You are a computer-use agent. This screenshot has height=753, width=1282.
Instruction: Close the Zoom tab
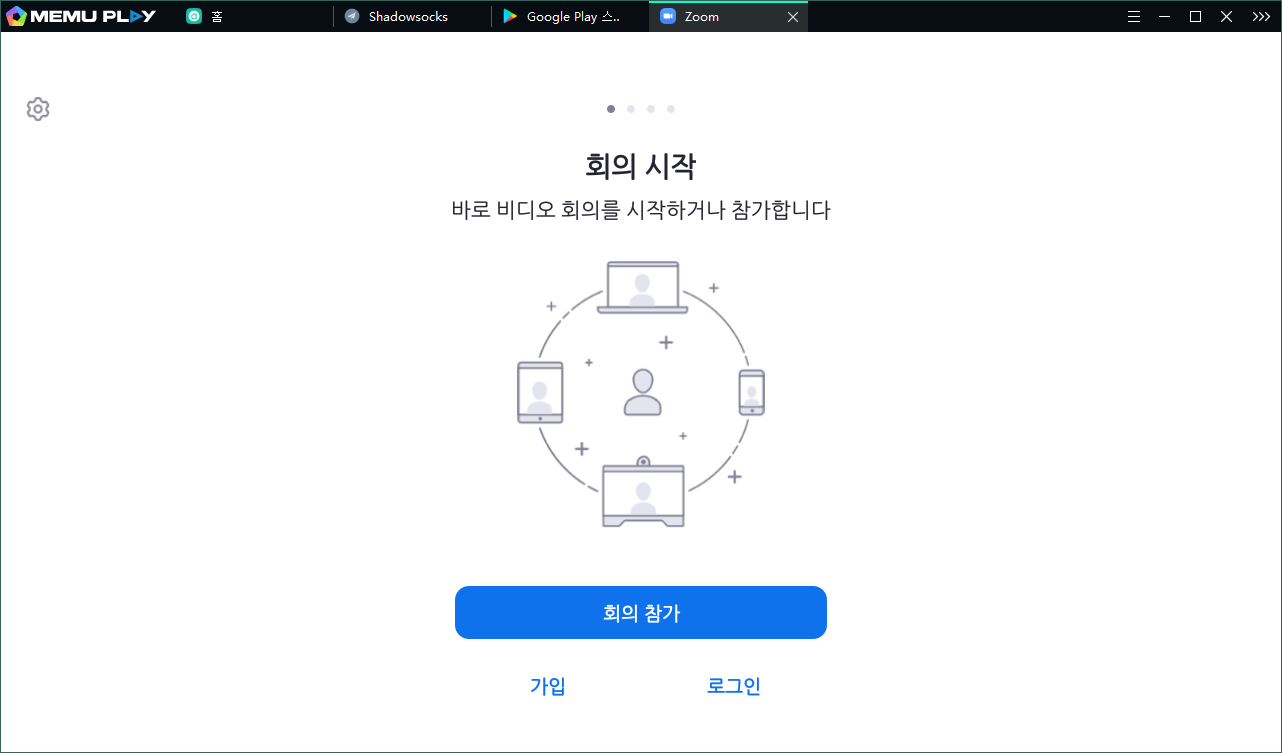click(793, 17)
